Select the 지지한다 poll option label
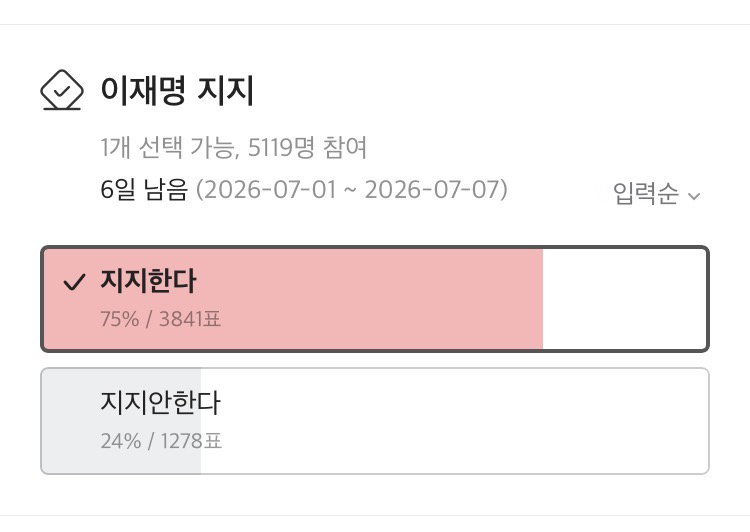Screen dimensions: 750x532 (x=148, y=280)
